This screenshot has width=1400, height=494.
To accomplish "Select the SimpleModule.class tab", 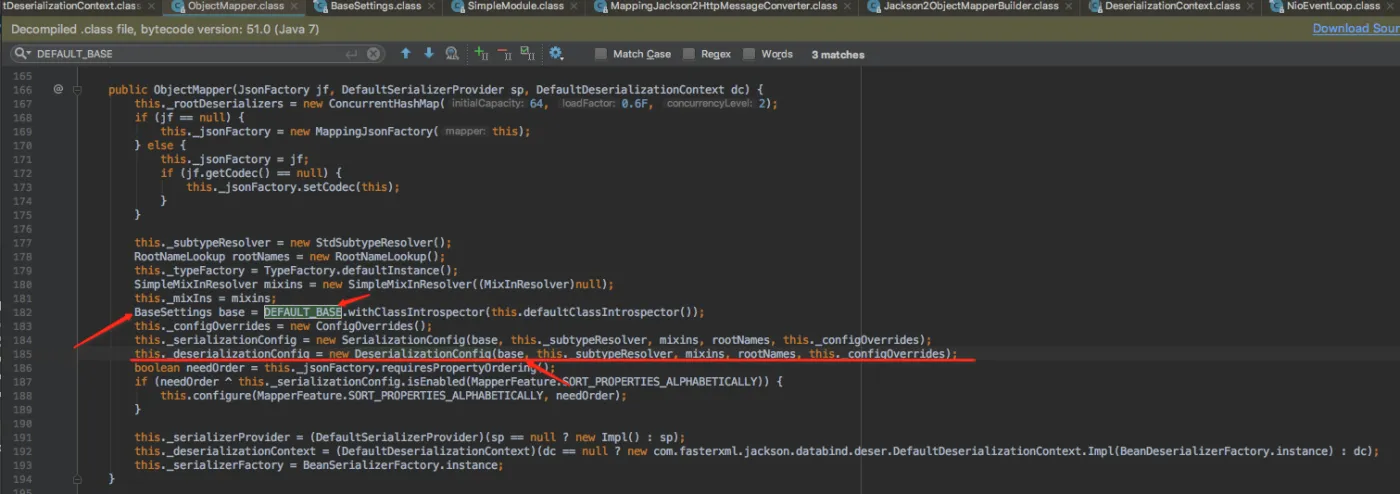I will (x=516, y=6).
